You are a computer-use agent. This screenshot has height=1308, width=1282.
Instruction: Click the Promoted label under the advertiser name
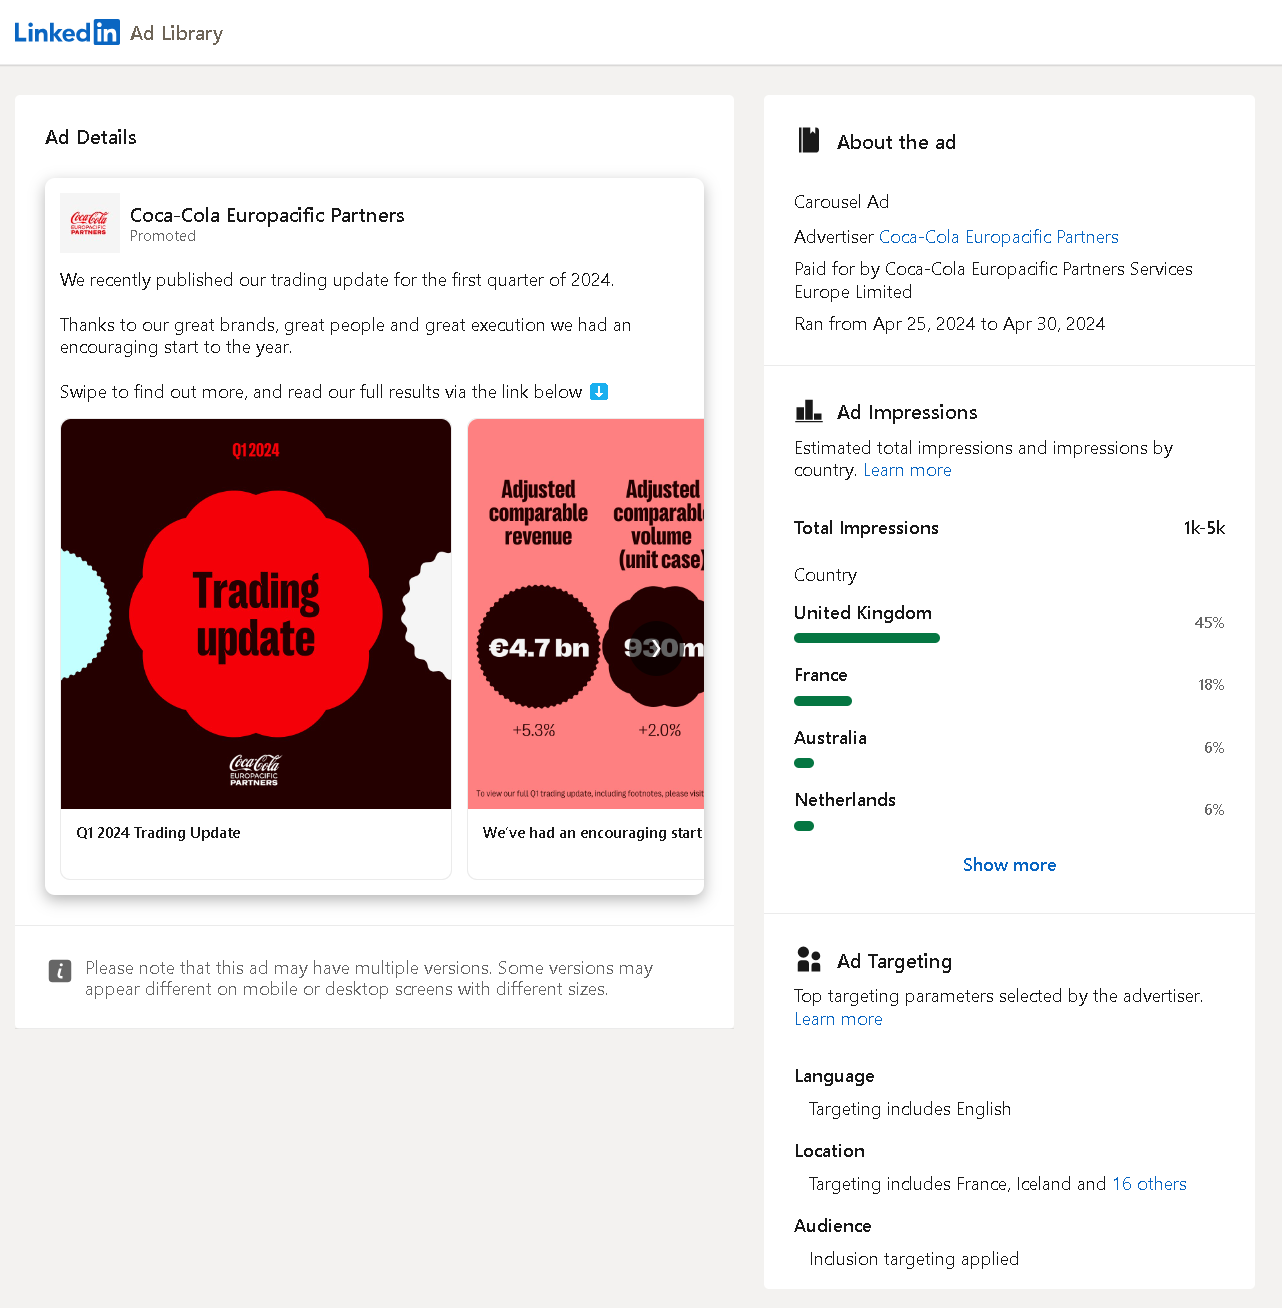click(162, 236)
